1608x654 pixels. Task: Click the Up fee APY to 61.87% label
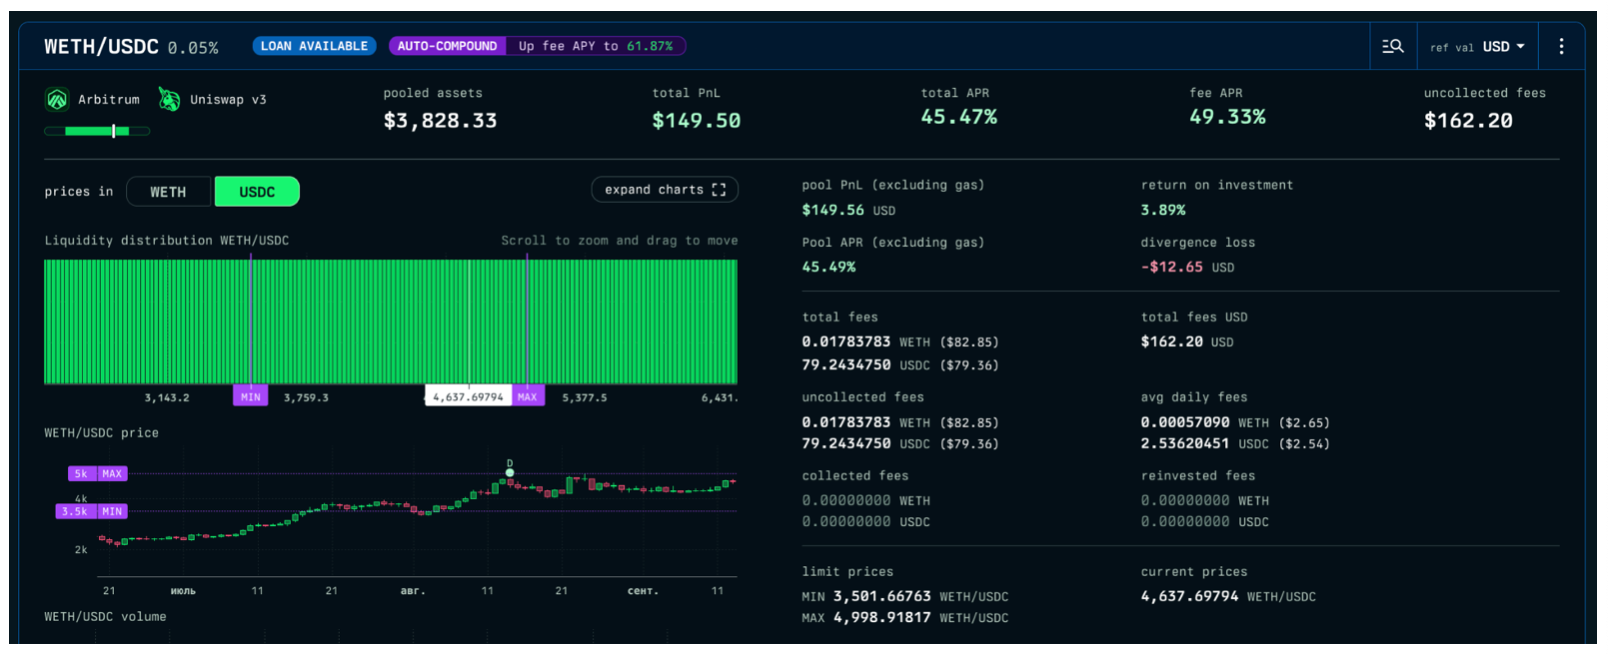click(595, 46)
